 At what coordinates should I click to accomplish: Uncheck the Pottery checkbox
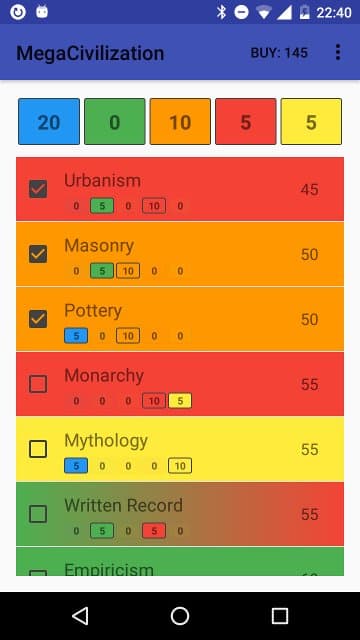click(x=38, y=319)
